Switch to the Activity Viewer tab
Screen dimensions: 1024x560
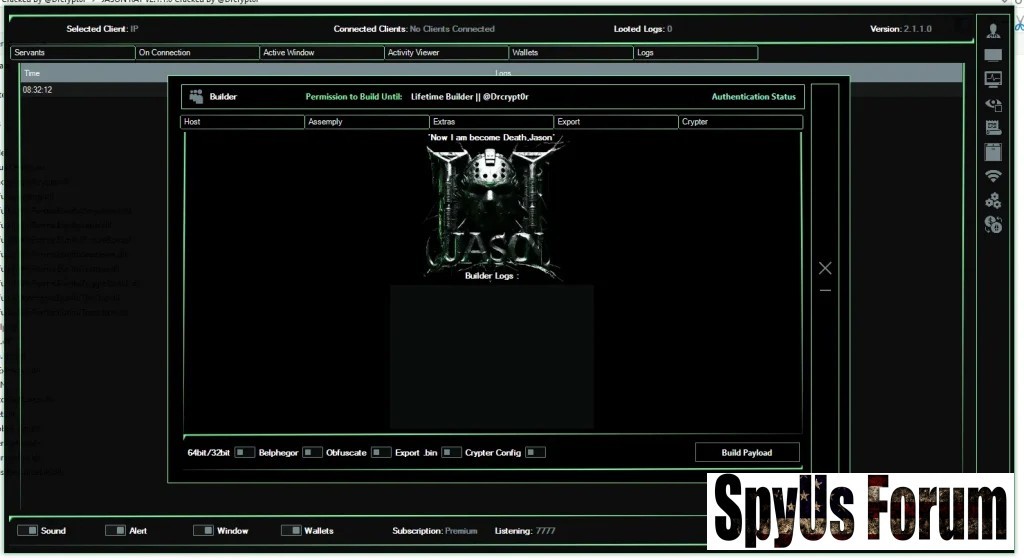coord(445,52)
